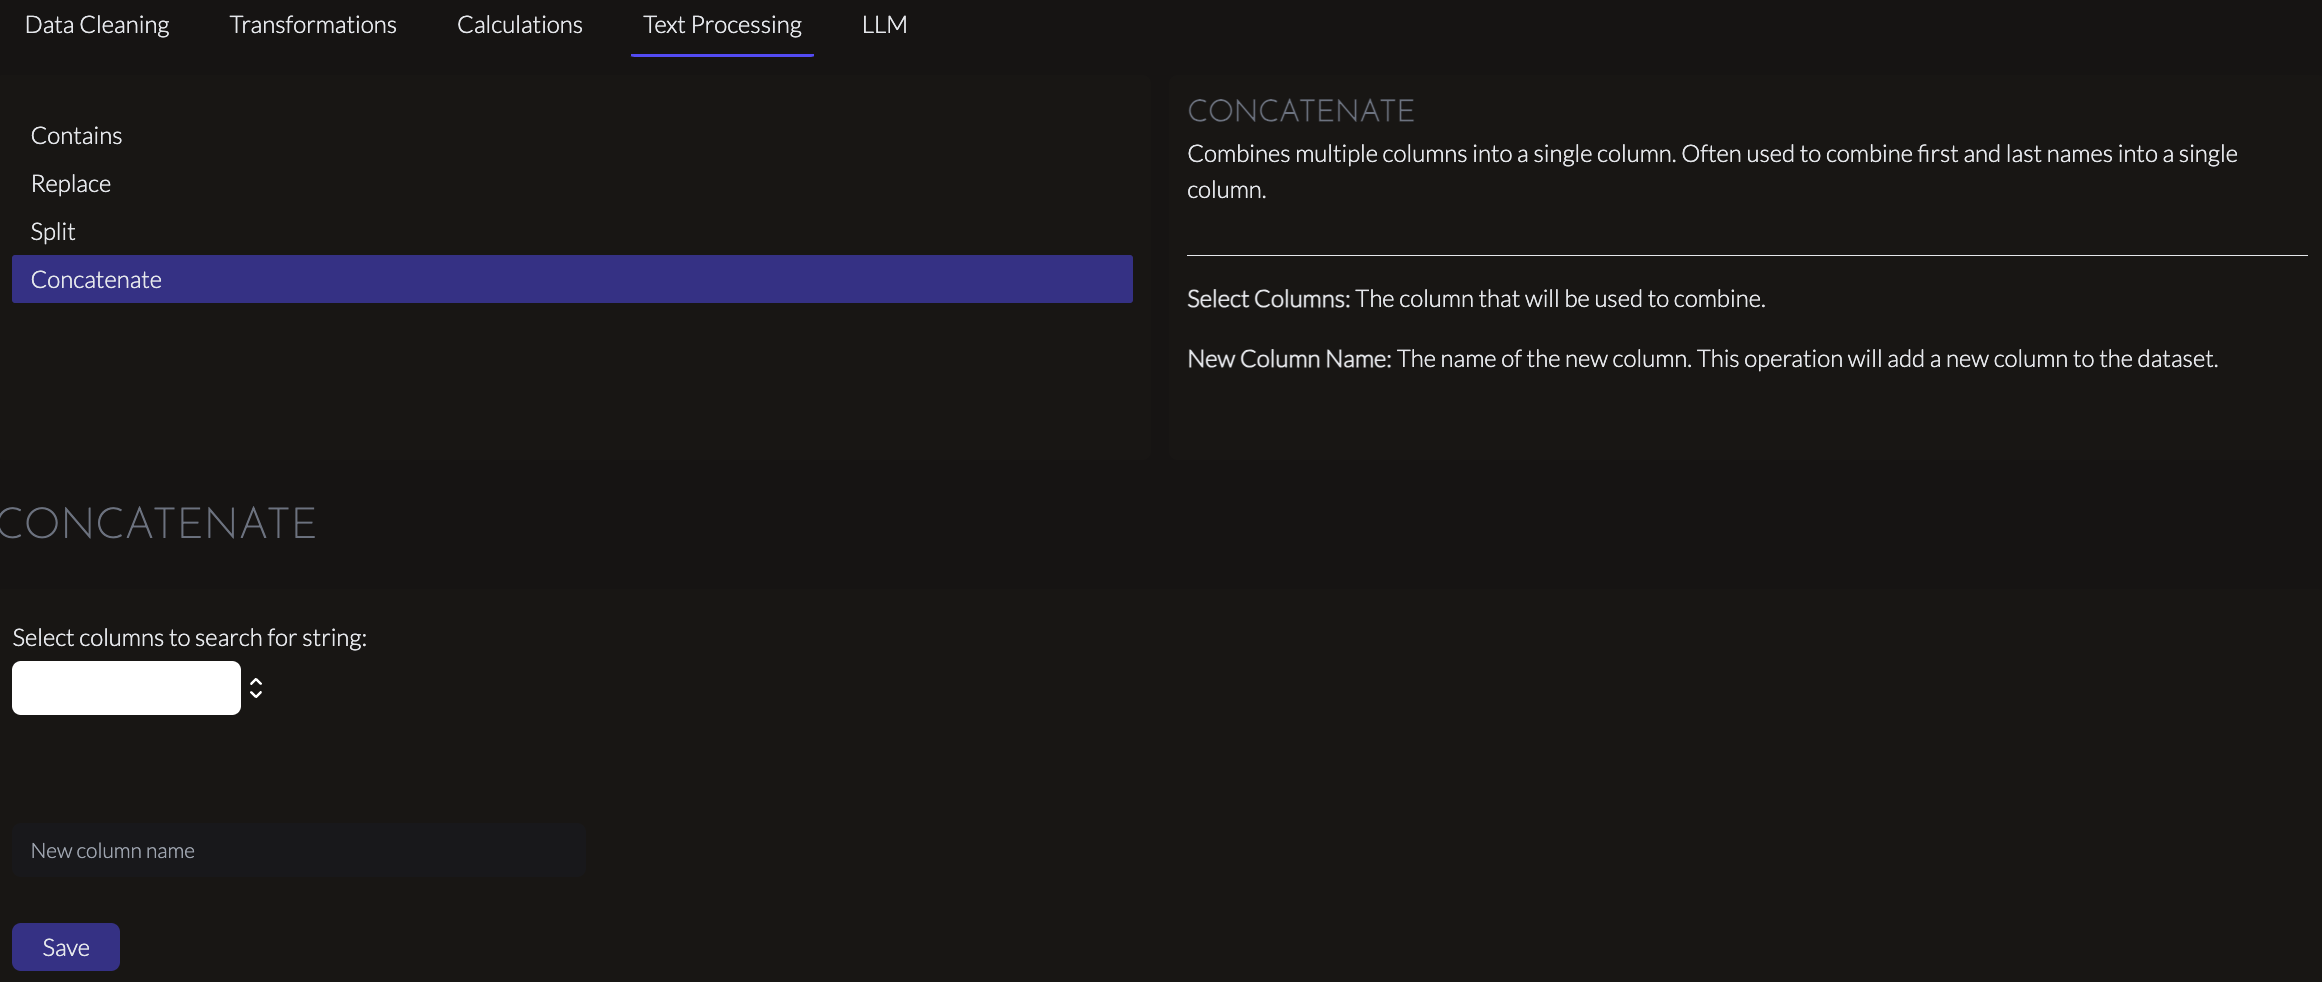Open the LLM tab
The image size is (2322, 982).
pos(884,25)
